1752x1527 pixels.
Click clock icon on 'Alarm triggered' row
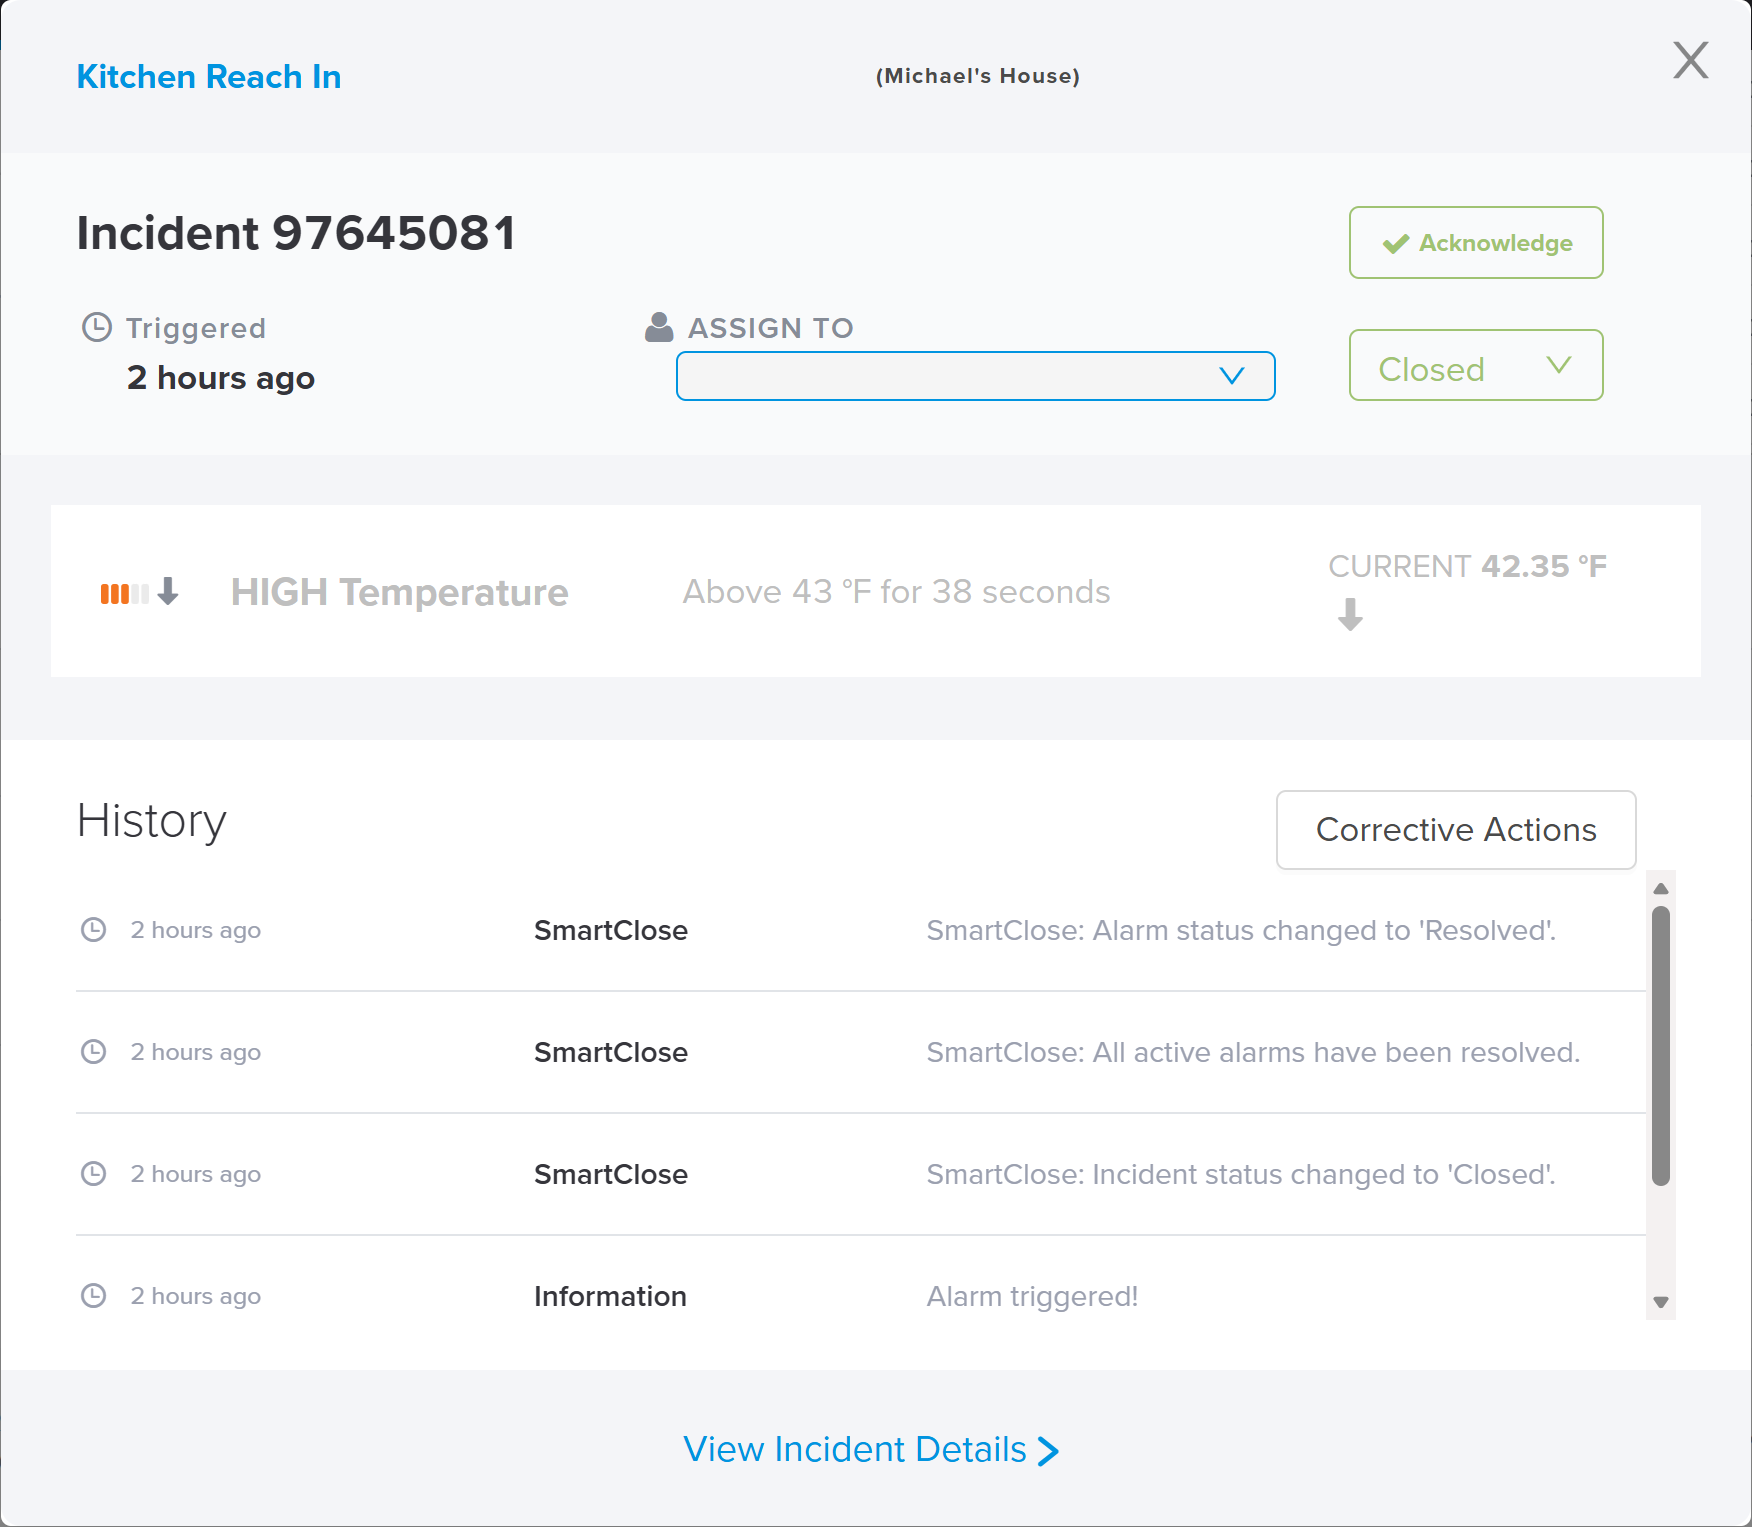click(x=93, y=1296)
